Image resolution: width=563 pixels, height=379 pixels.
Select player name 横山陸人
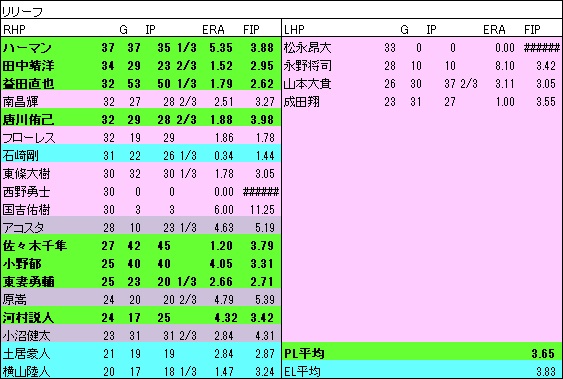coord(27,371)
